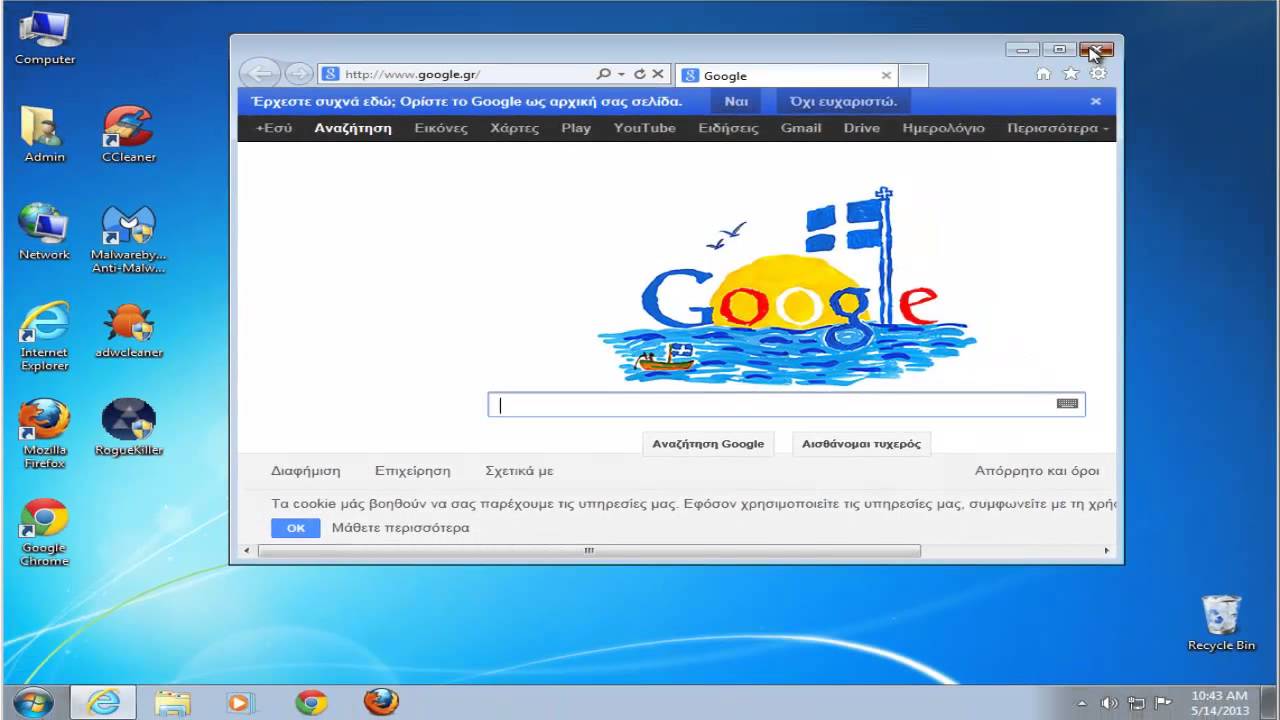The image size is (1280, 720).
Task: Open the Windows Start menu
Action: click(x=33, y=702)
